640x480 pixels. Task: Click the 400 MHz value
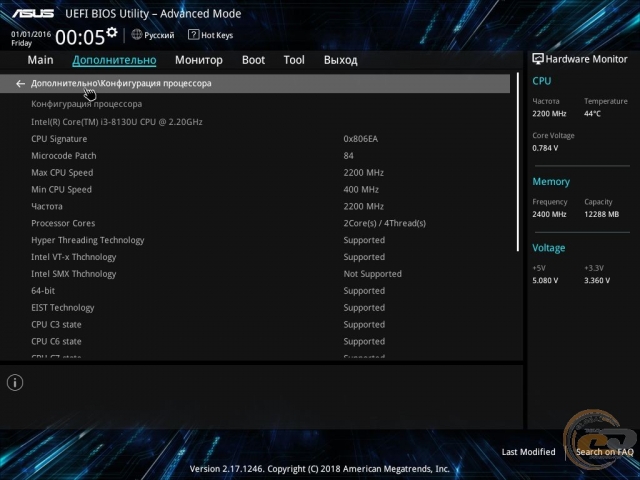pyautogui.click(x=361, y=189)
